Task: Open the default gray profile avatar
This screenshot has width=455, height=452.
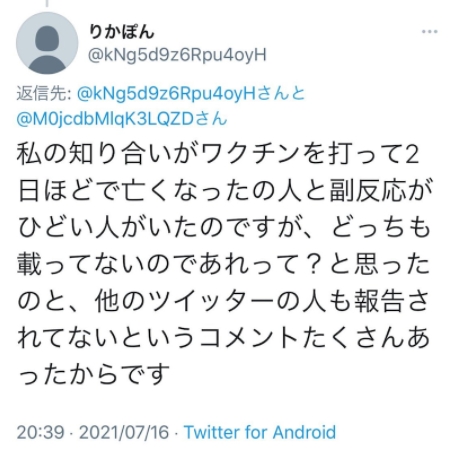Action: coord(47,43)
